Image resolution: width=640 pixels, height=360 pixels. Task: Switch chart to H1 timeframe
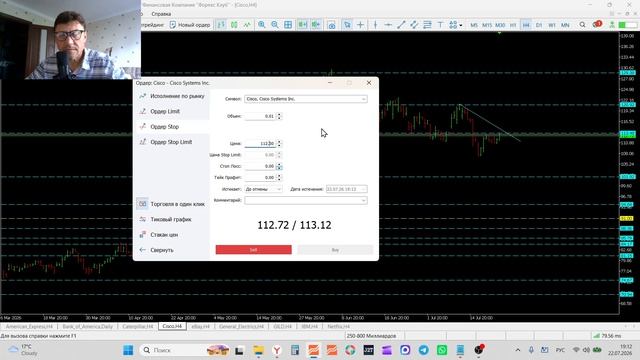coord(513,25)
